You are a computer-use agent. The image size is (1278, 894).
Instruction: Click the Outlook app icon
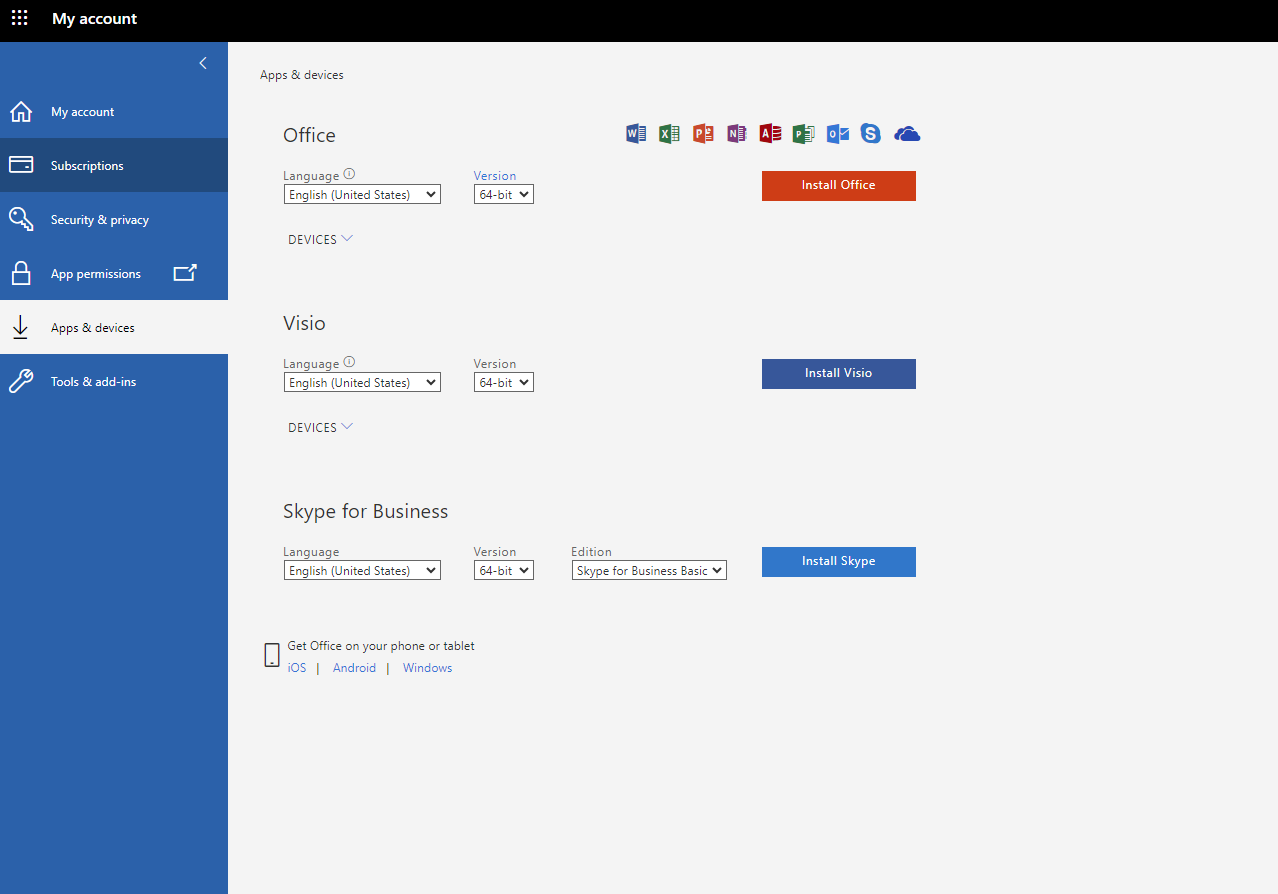coord(838,133)
